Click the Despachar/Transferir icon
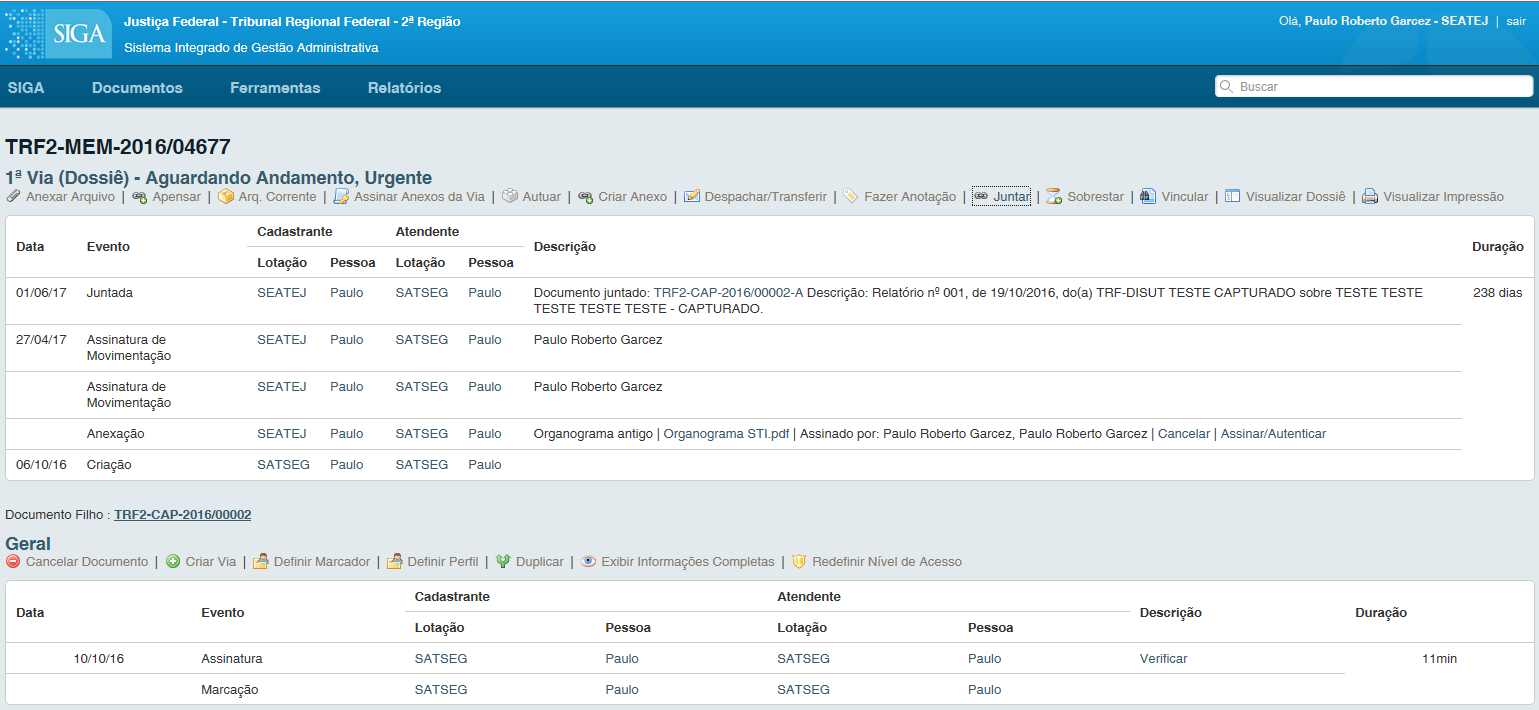Image resolution: width=1539 pixels, height=710 pixels. (x=692, y=197)
